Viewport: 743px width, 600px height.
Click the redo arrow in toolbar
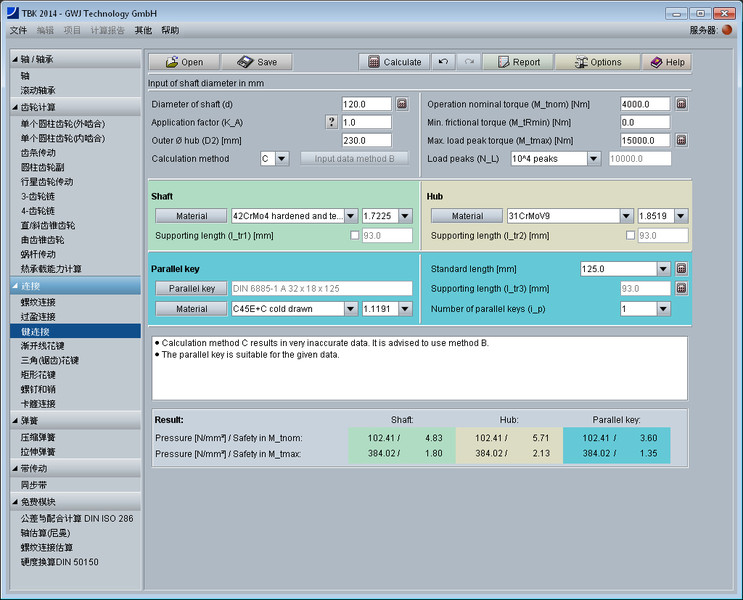469,62
